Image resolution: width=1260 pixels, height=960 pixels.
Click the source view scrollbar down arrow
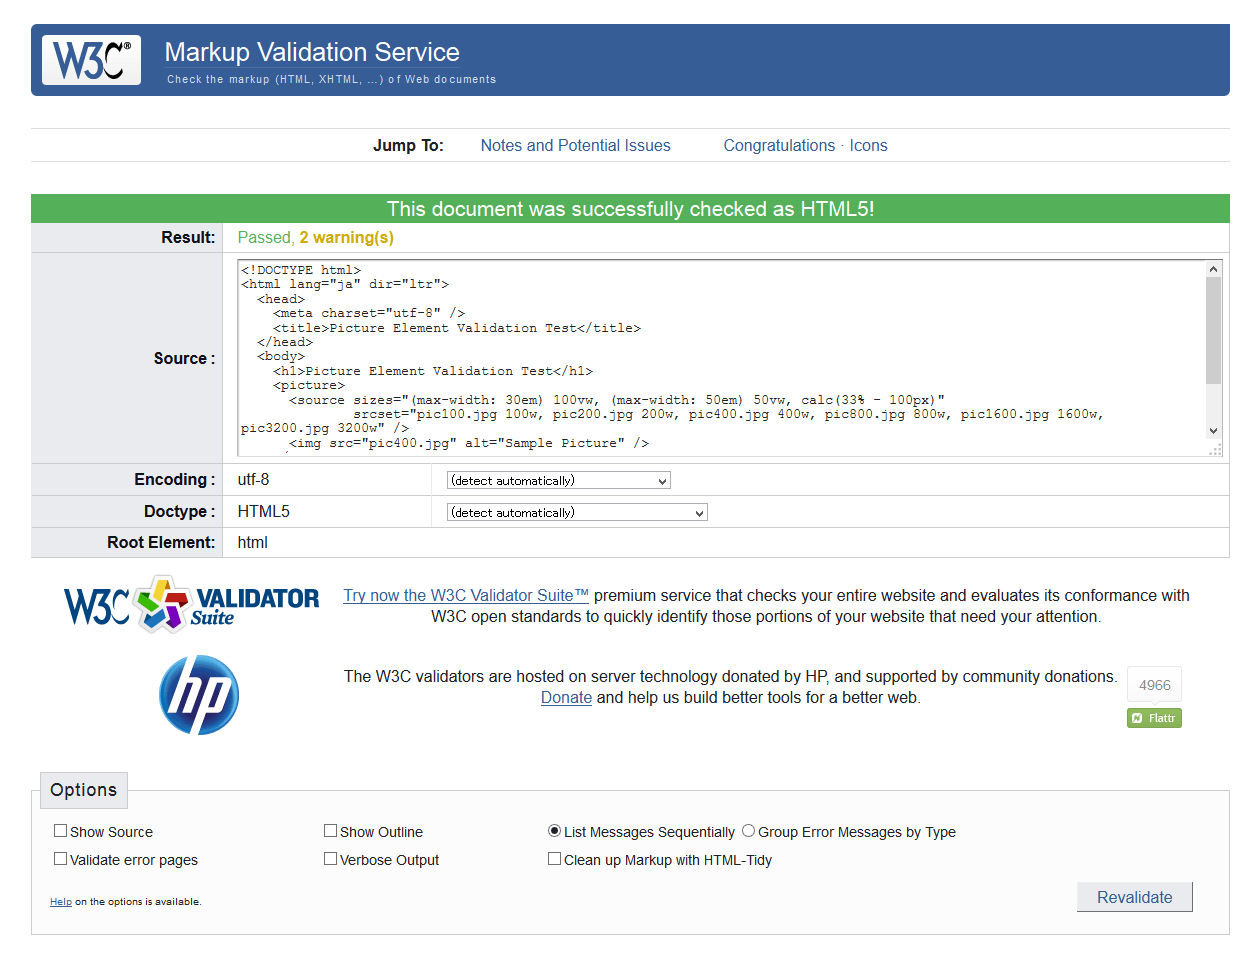(1213, 431)
